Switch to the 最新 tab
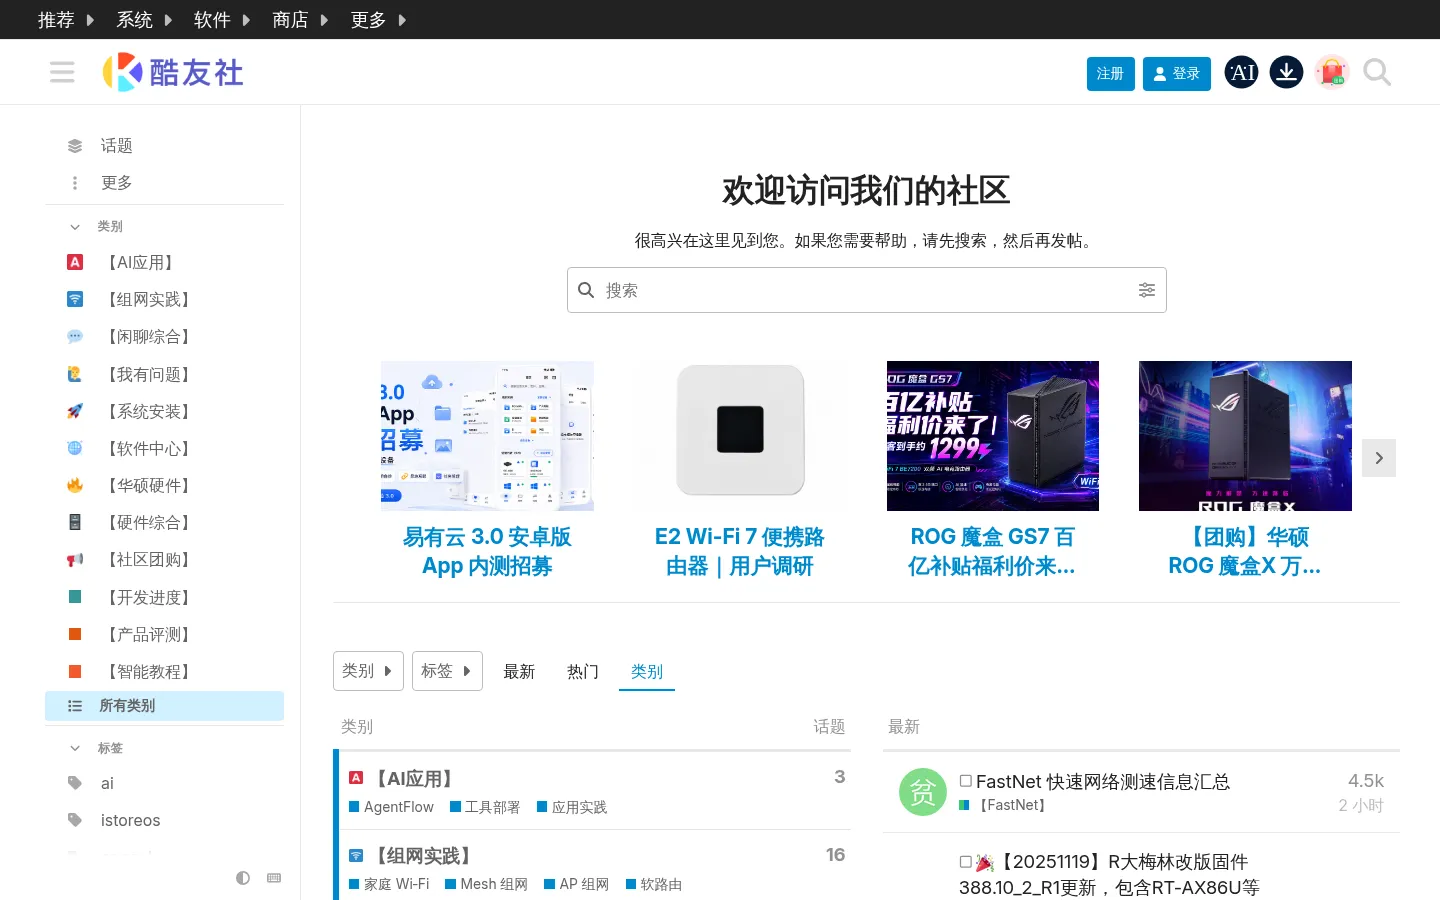1440x900 pixels. click(519, 671)
